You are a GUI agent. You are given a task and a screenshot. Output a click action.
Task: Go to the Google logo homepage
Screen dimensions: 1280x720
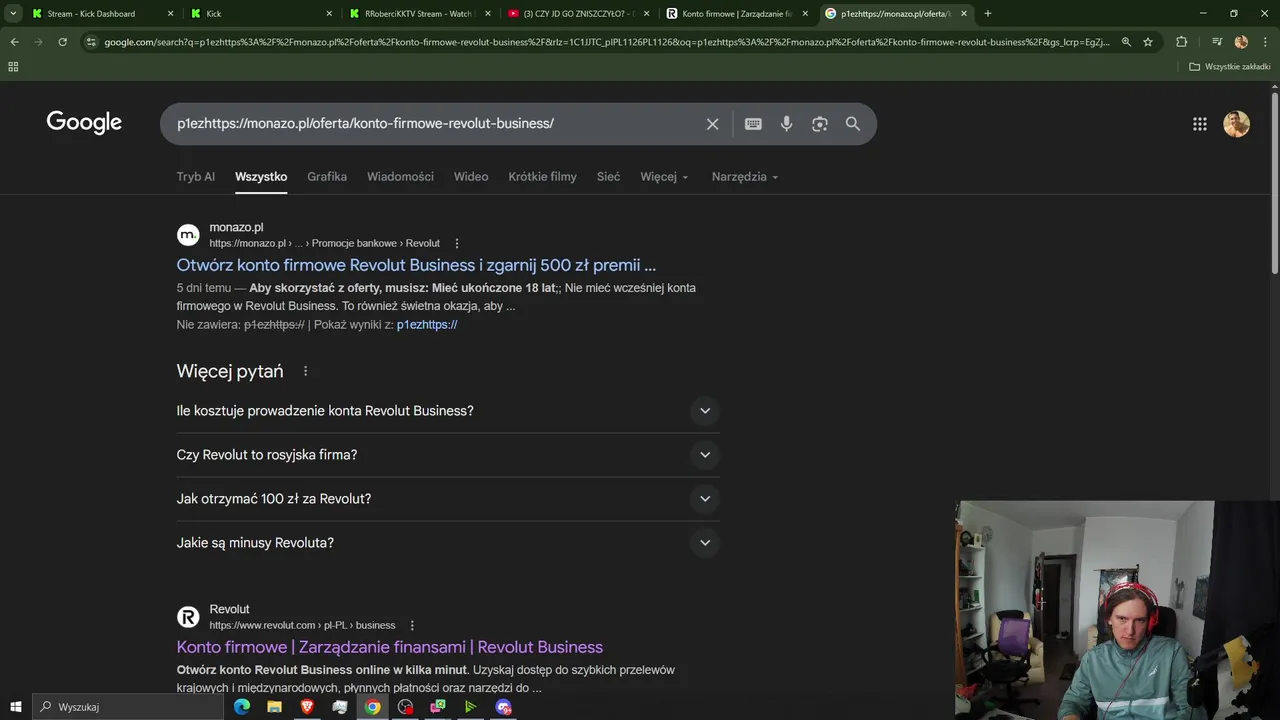[x=84, y=123]
